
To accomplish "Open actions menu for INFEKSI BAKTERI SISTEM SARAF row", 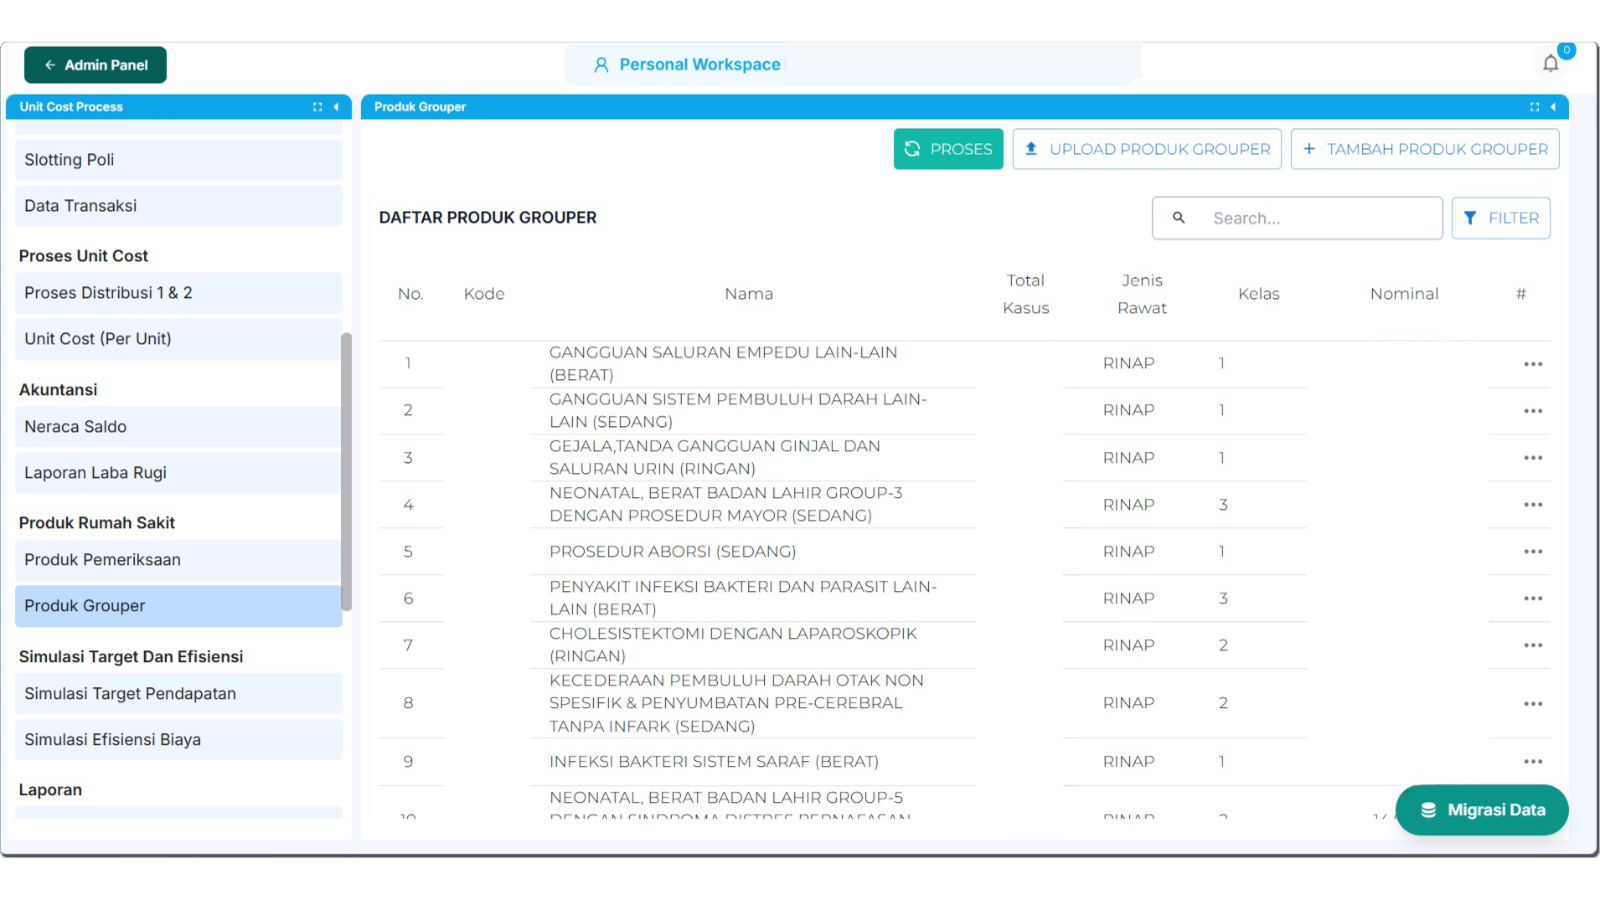I will pyautogui.click(x=1533, y=762).
